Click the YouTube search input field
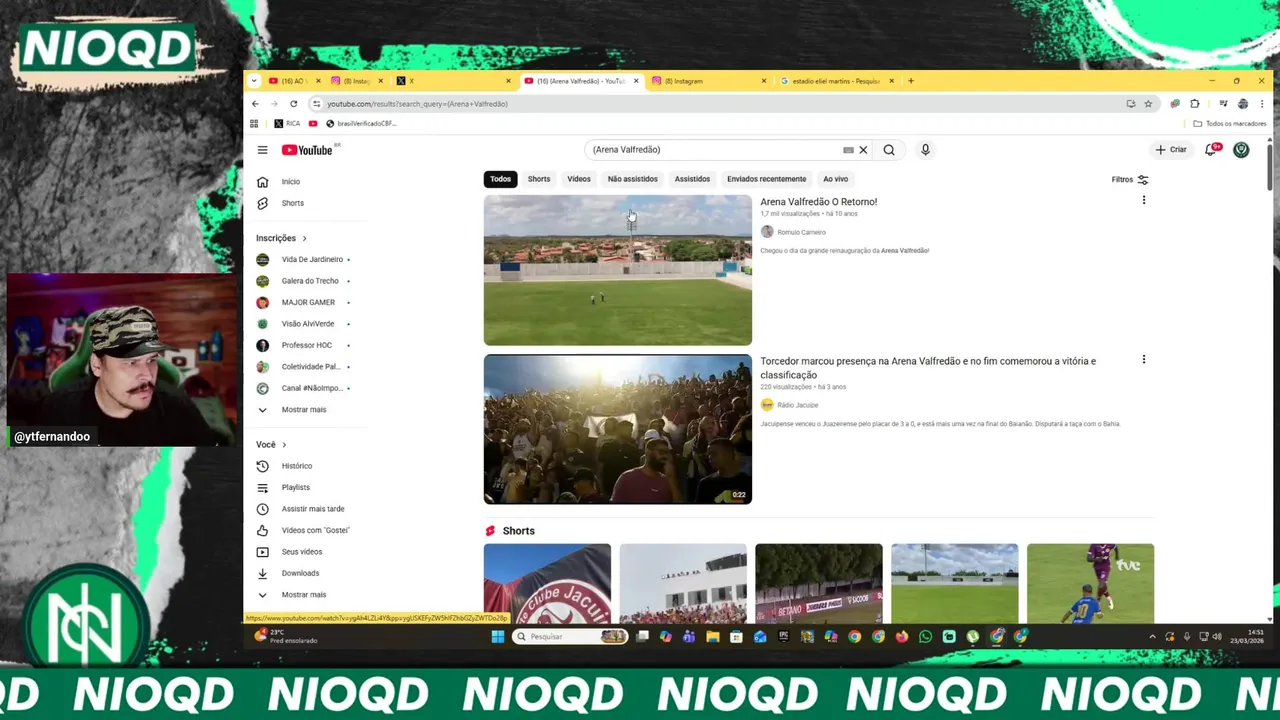 [715, 150]
